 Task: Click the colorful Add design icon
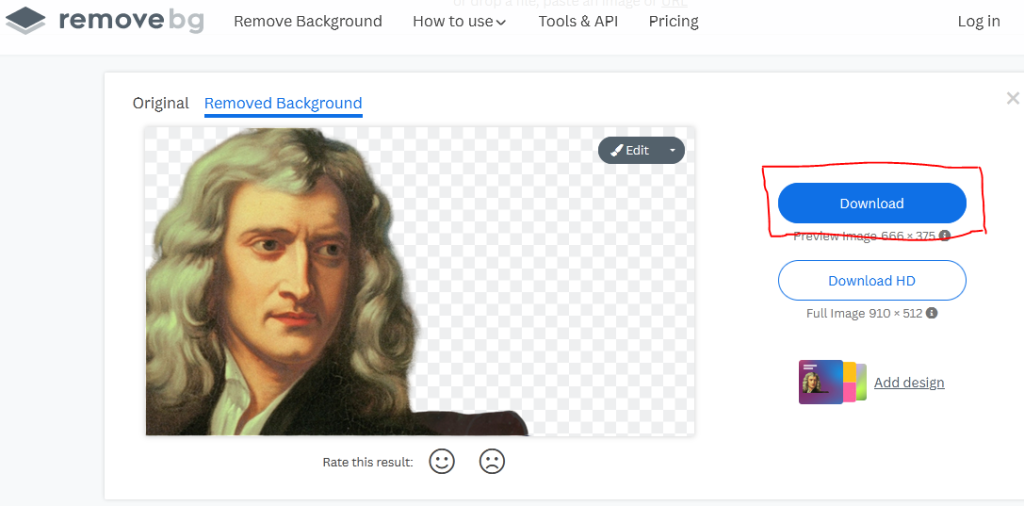pos(832,382)
